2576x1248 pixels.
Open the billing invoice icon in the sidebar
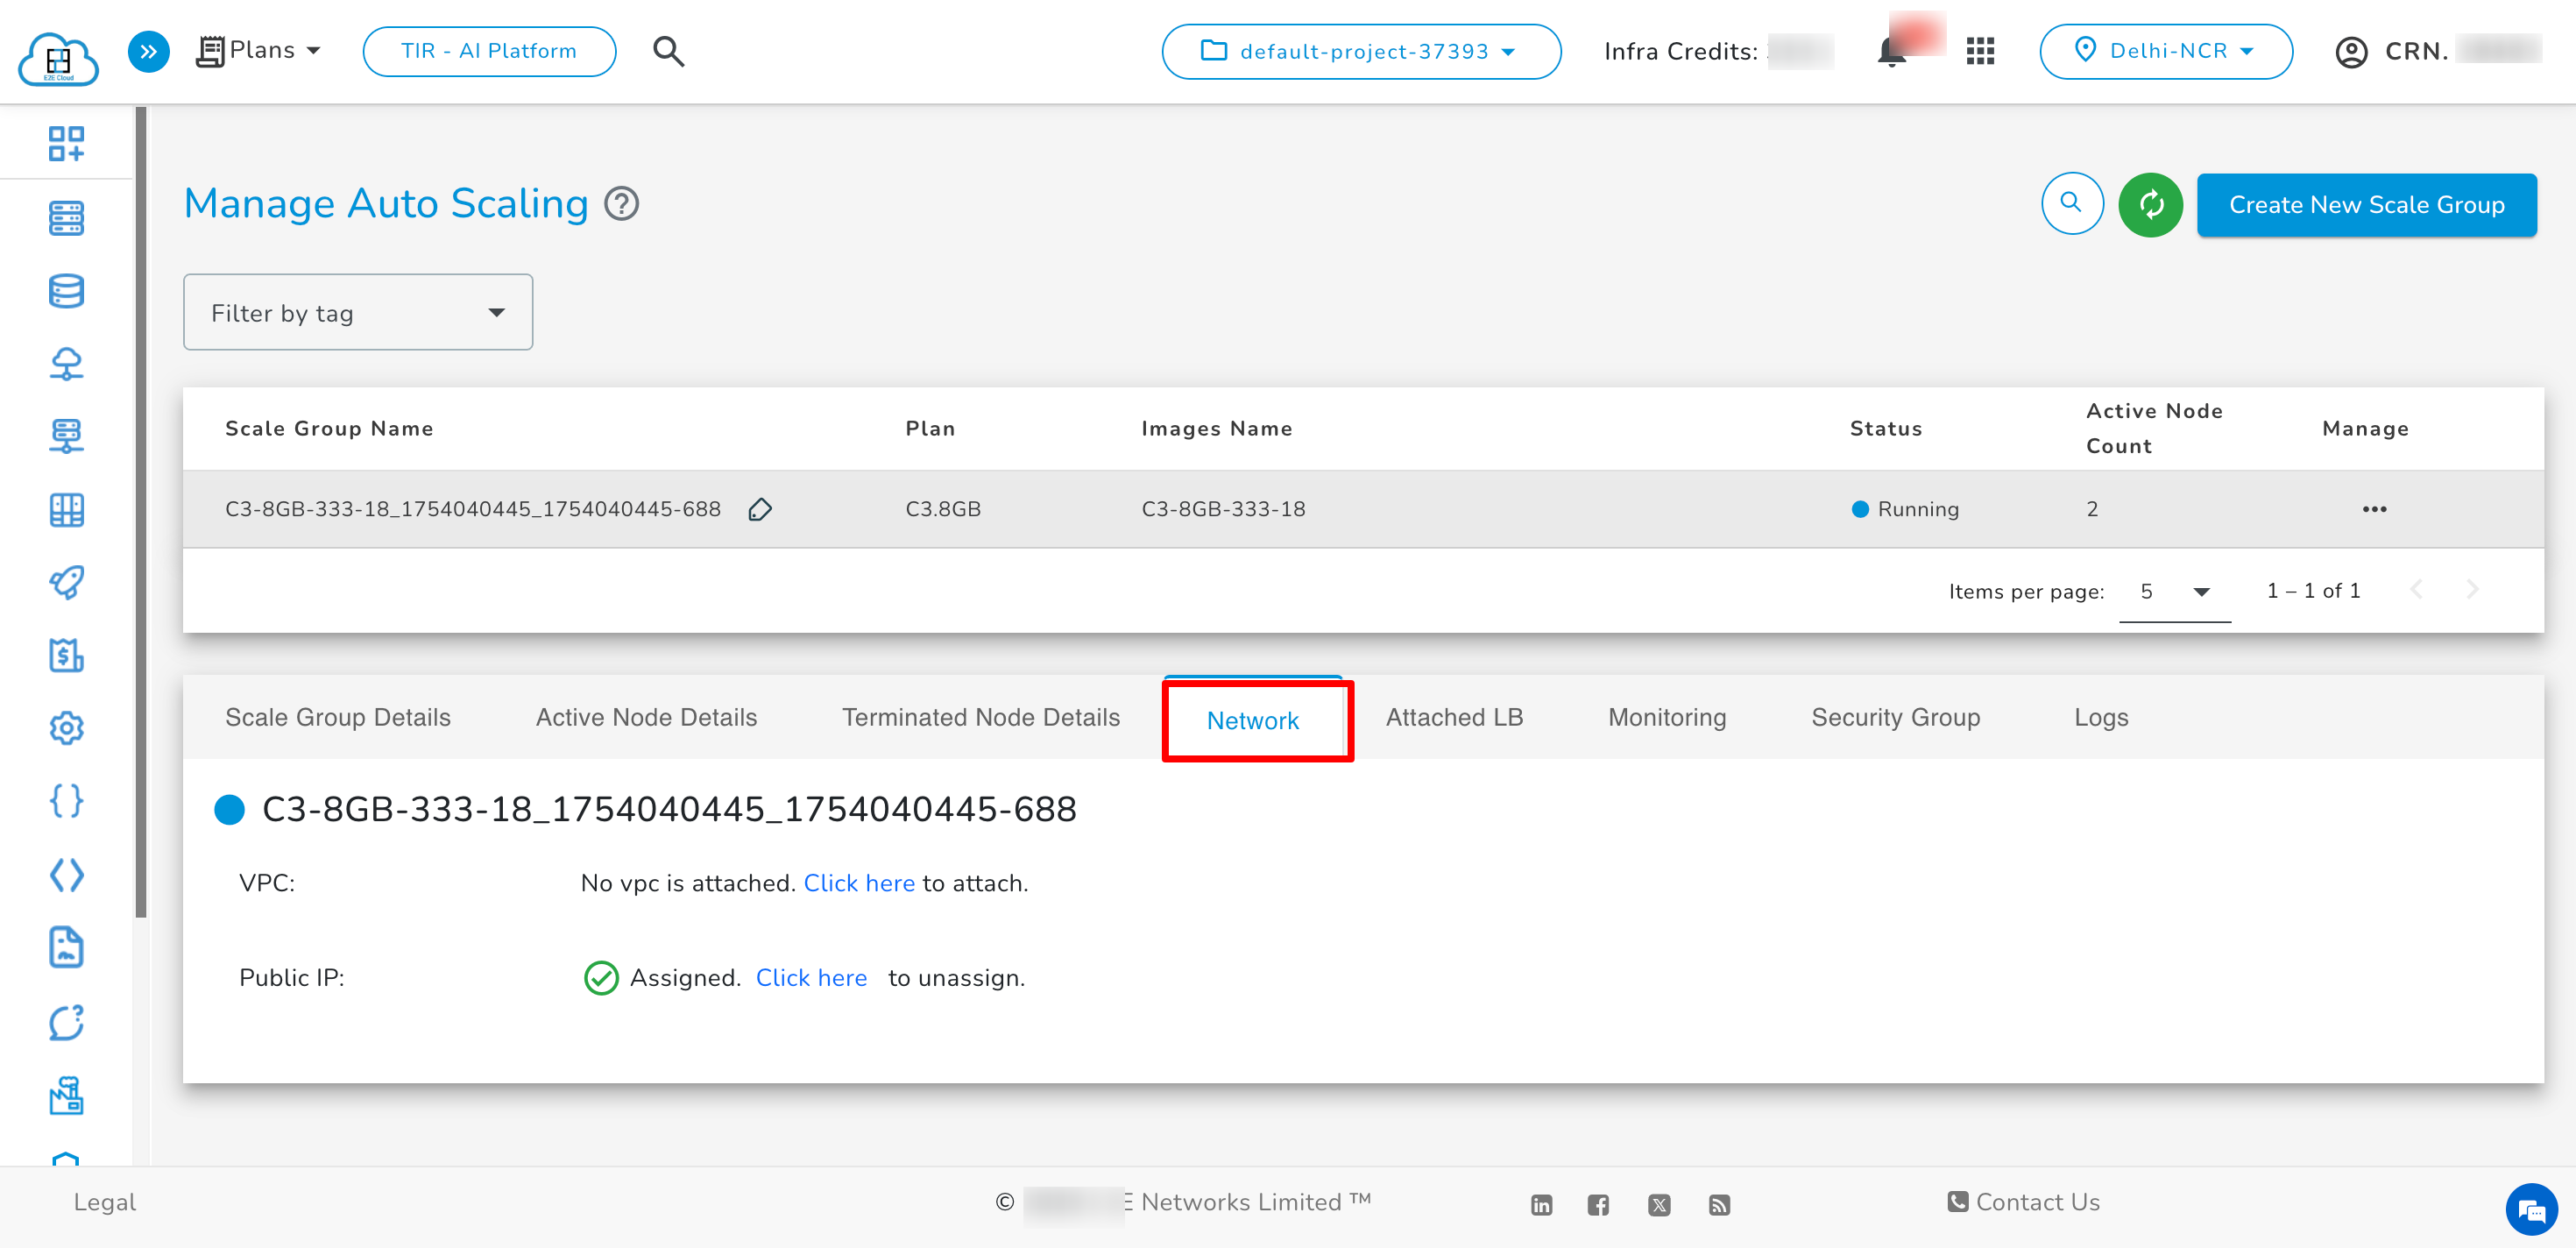coord(66,656)
